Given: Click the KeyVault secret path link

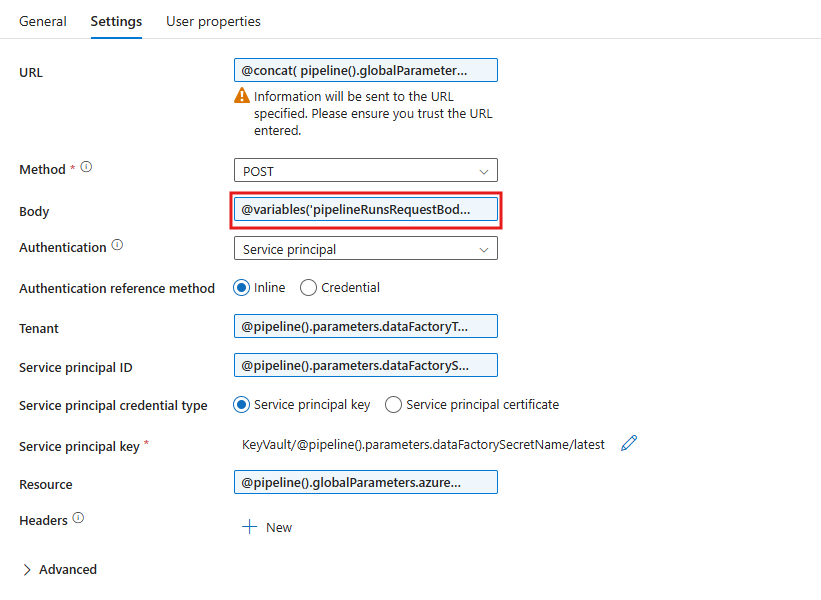Looking at the screenshot, I should click(x=425, y=443).
